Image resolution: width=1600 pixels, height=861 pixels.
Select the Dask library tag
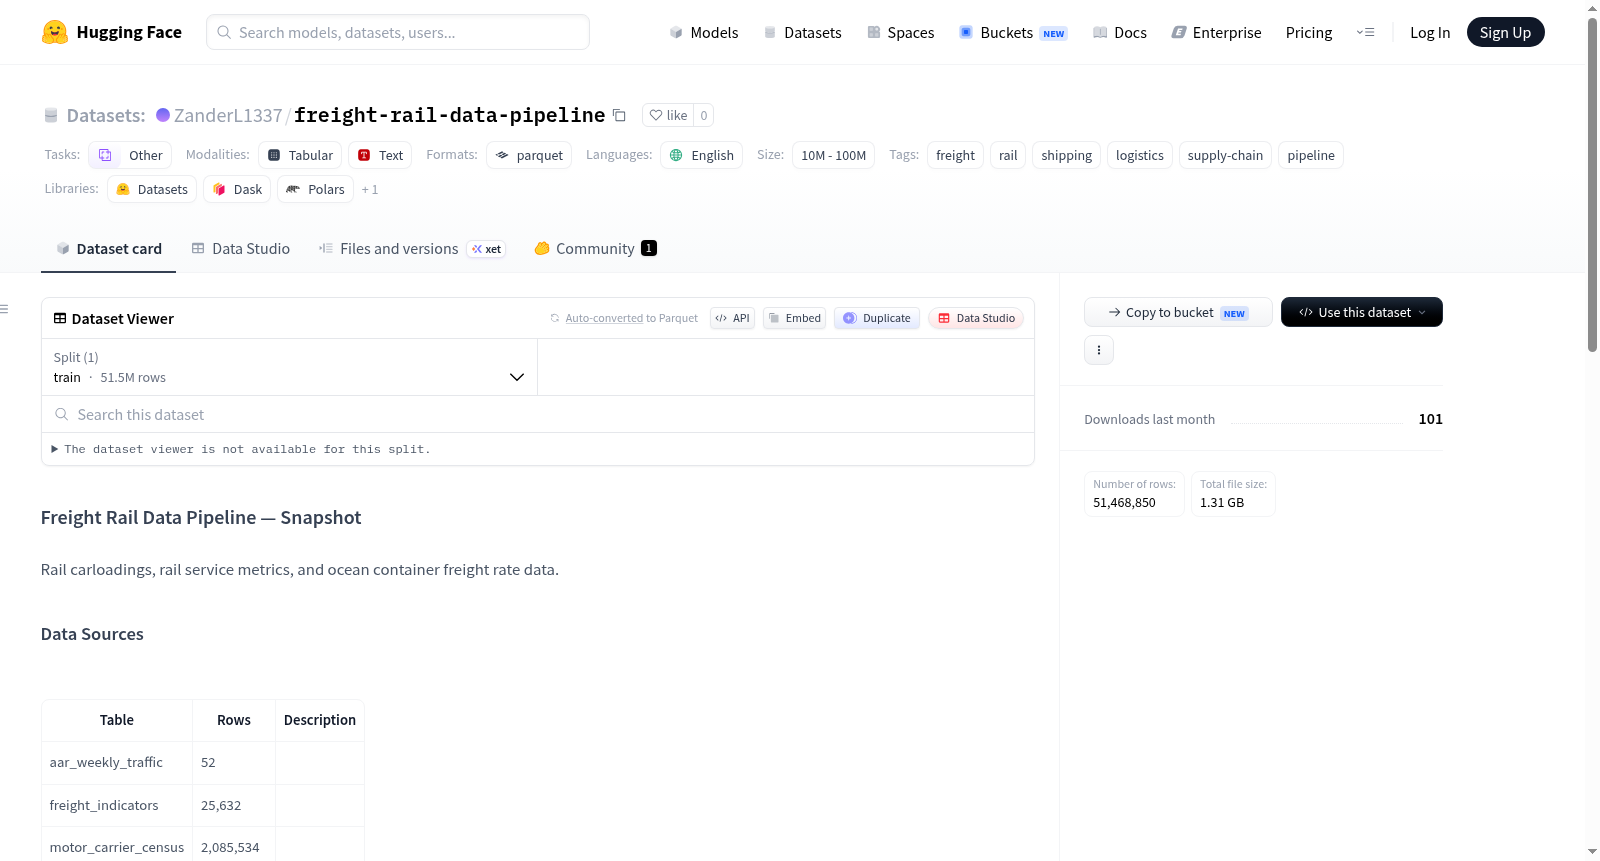[237, 189]
